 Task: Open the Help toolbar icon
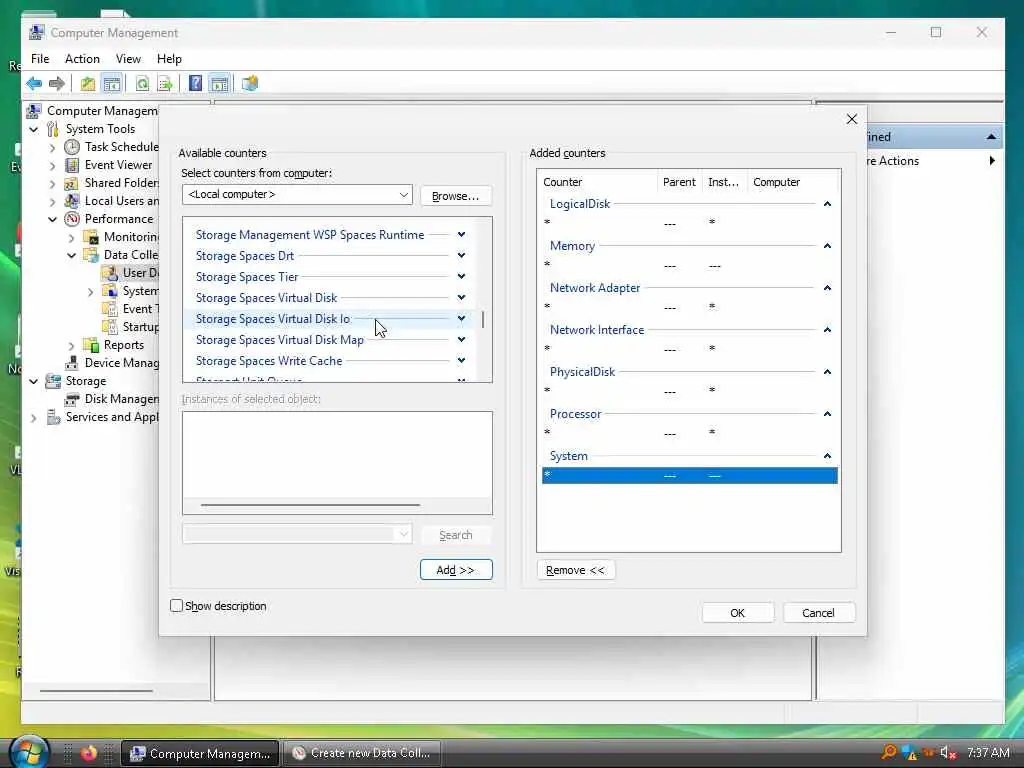pos(195,84)
